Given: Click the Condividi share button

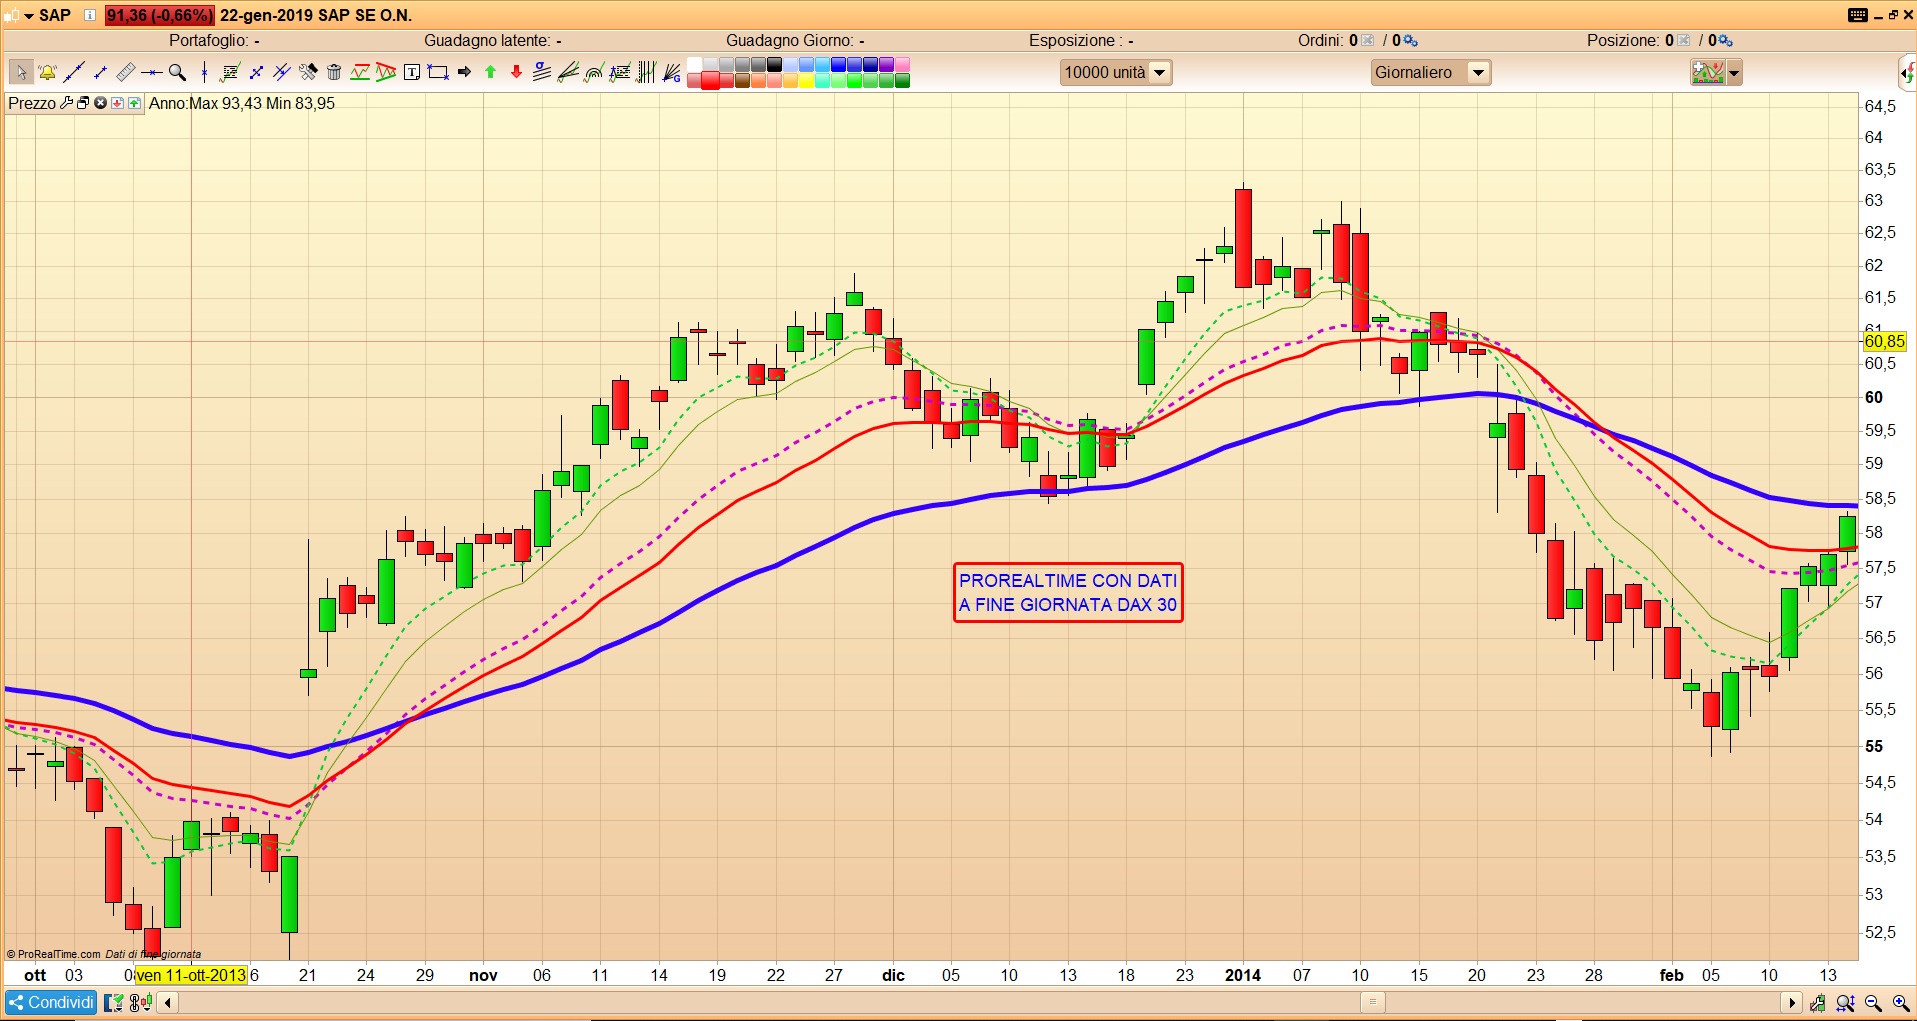Looking at the screenshot, I should pos(51,1003).
